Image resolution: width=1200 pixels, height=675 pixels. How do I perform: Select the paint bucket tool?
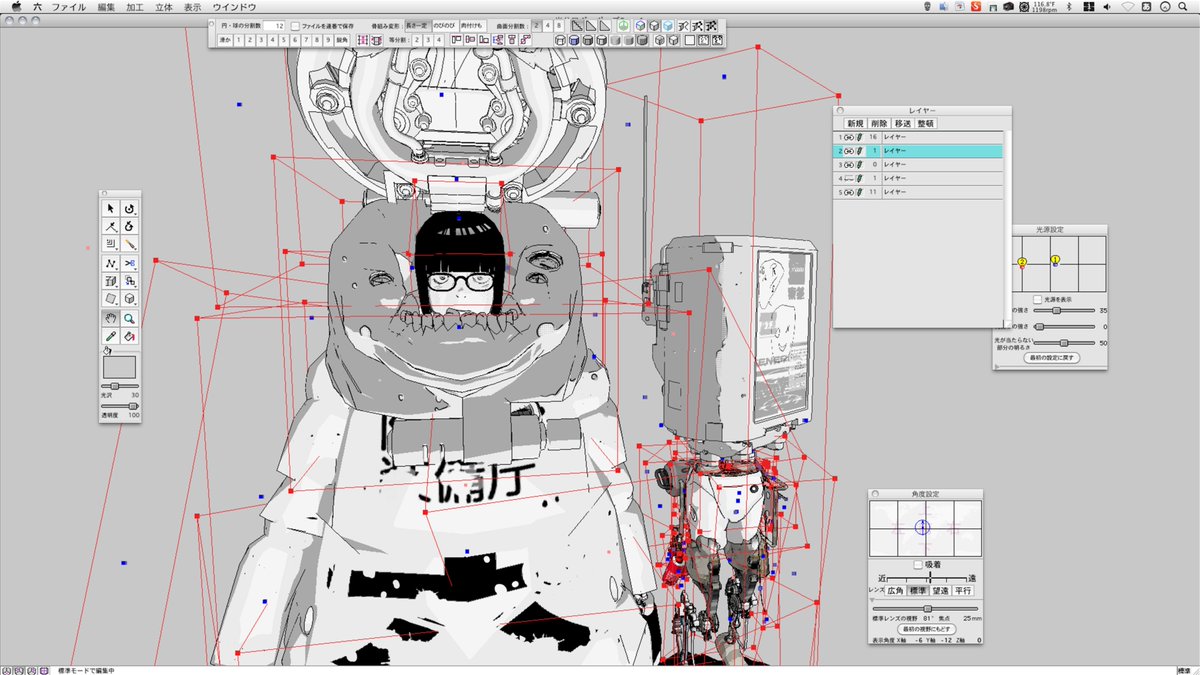pyautogui.click(x=129, y=335)
